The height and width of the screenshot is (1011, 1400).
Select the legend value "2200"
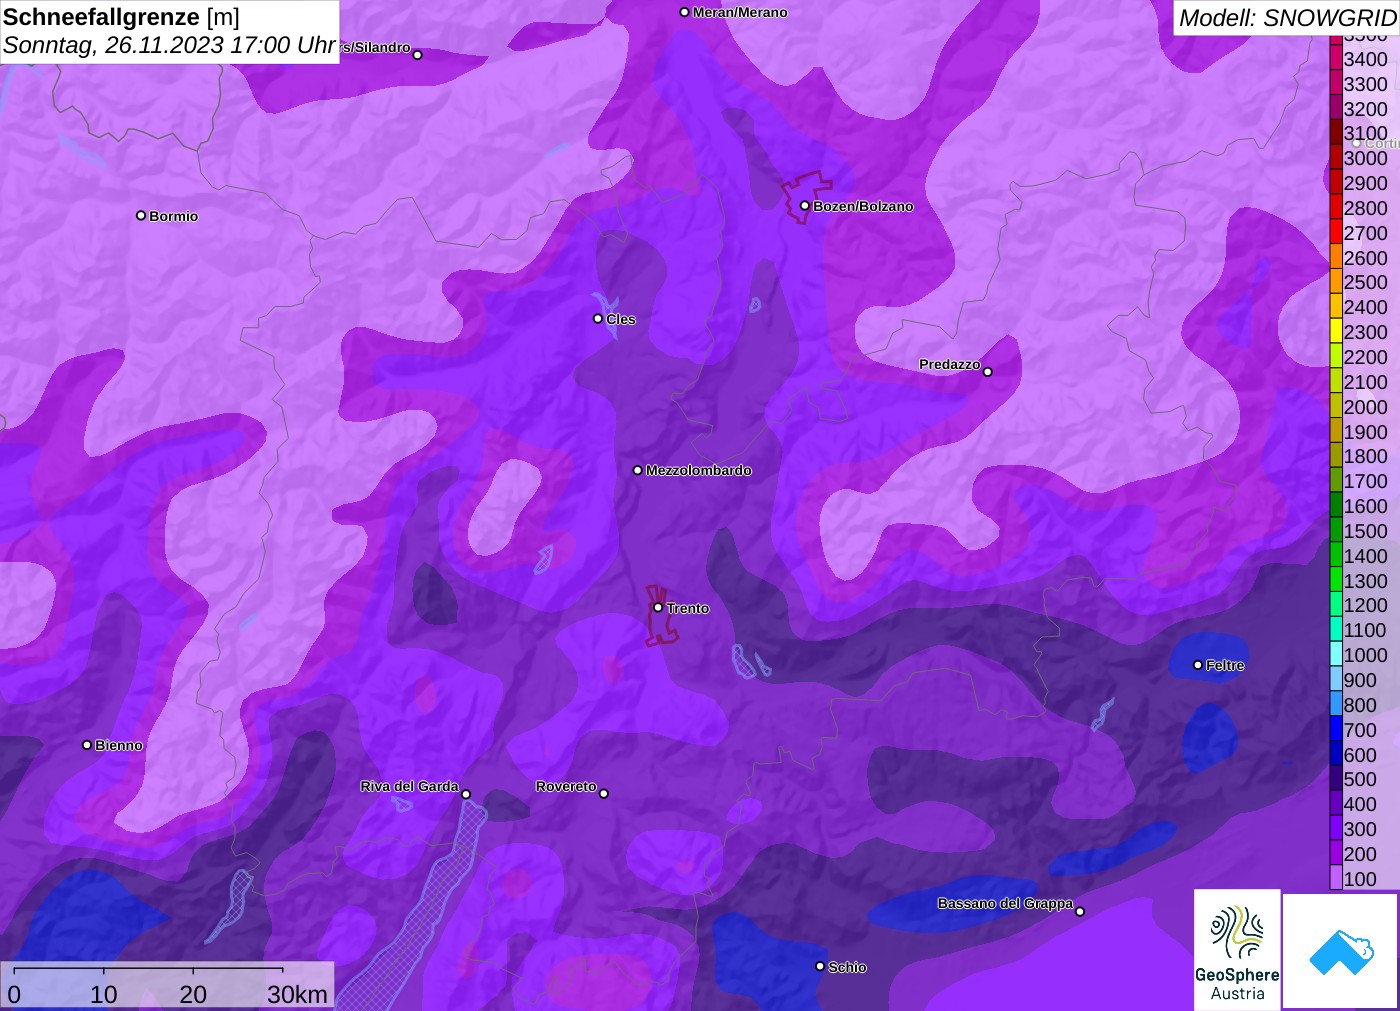pos(1365,357)
